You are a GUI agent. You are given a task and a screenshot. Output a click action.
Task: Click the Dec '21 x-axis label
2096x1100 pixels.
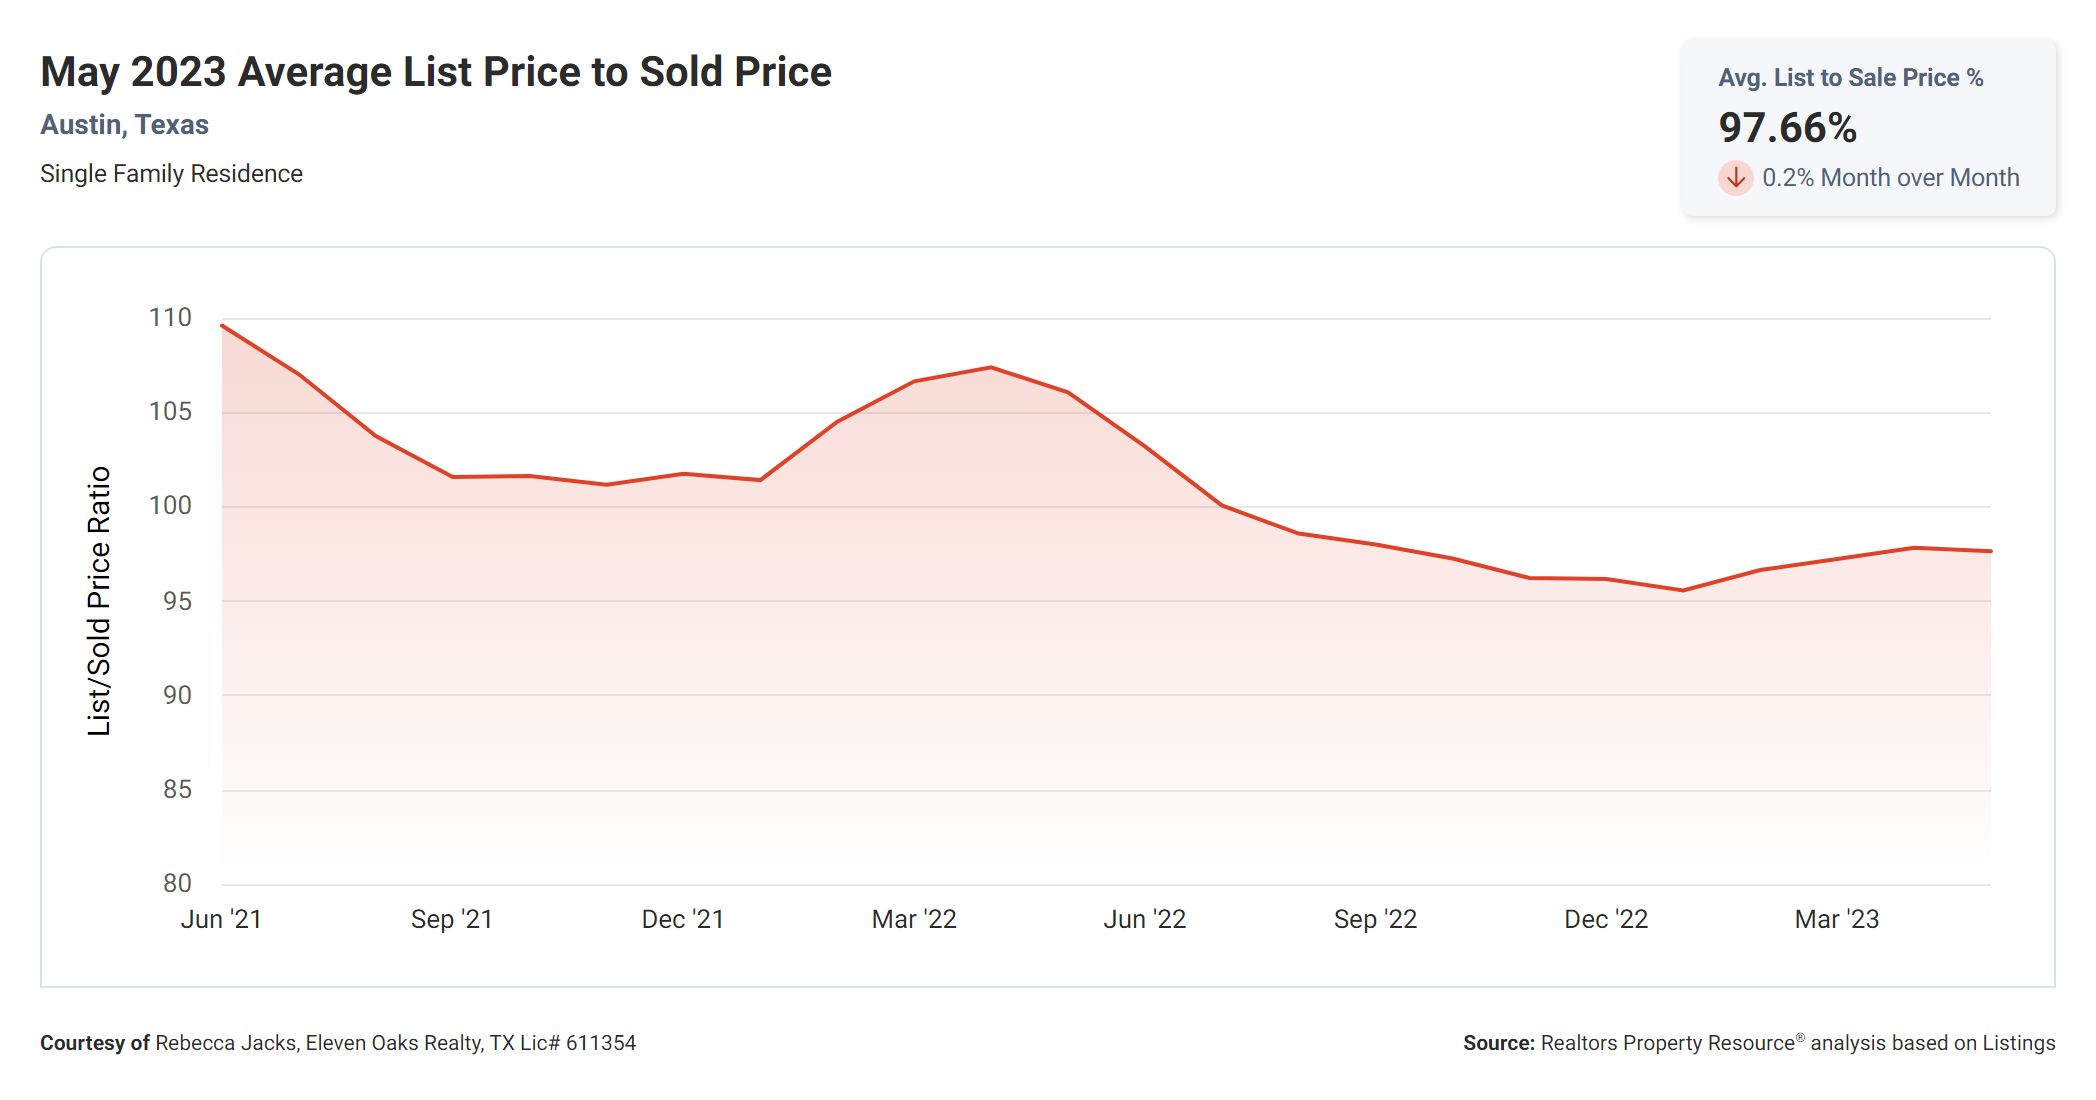click(683, 919)
